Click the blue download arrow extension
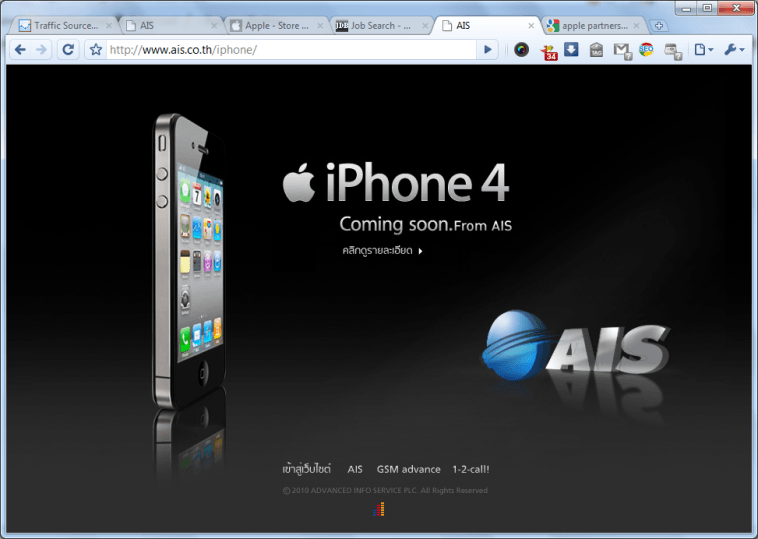Screen dimensions: 758x539 (x=572, y=49)
